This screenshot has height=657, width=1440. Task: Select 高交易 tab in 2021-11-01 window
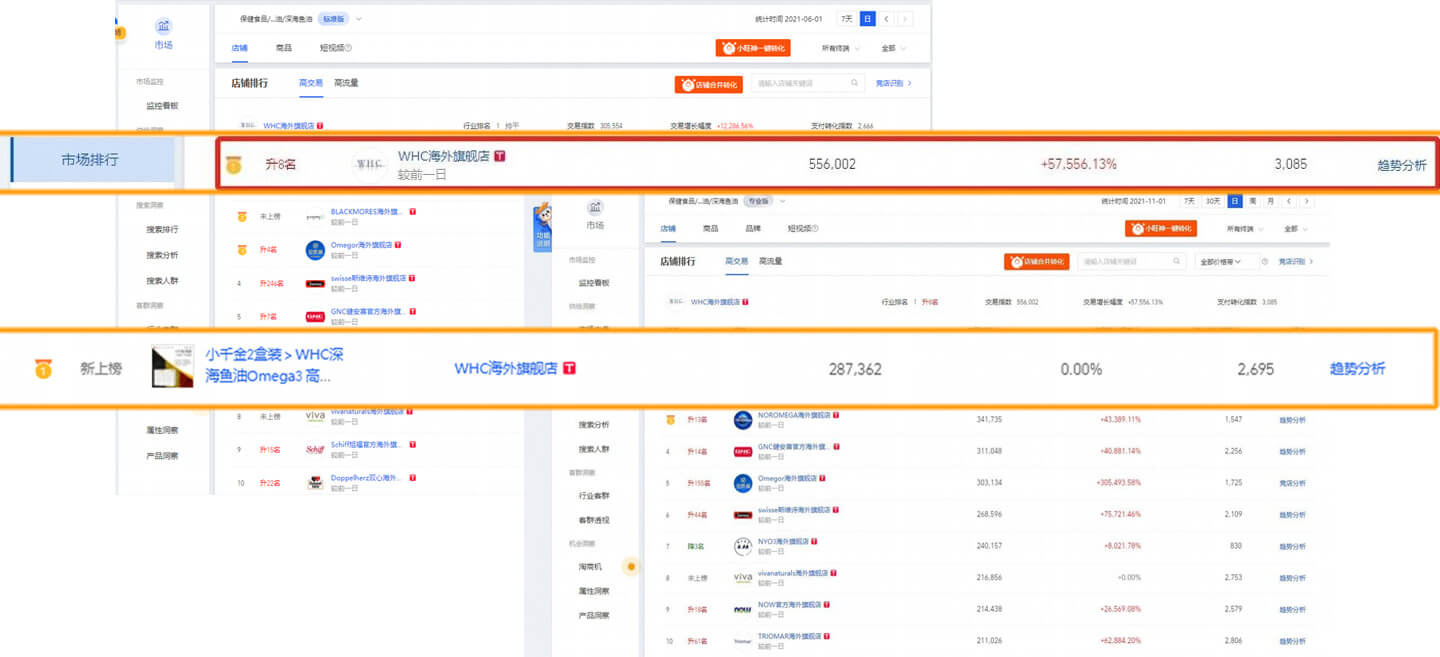click(737, 261)
